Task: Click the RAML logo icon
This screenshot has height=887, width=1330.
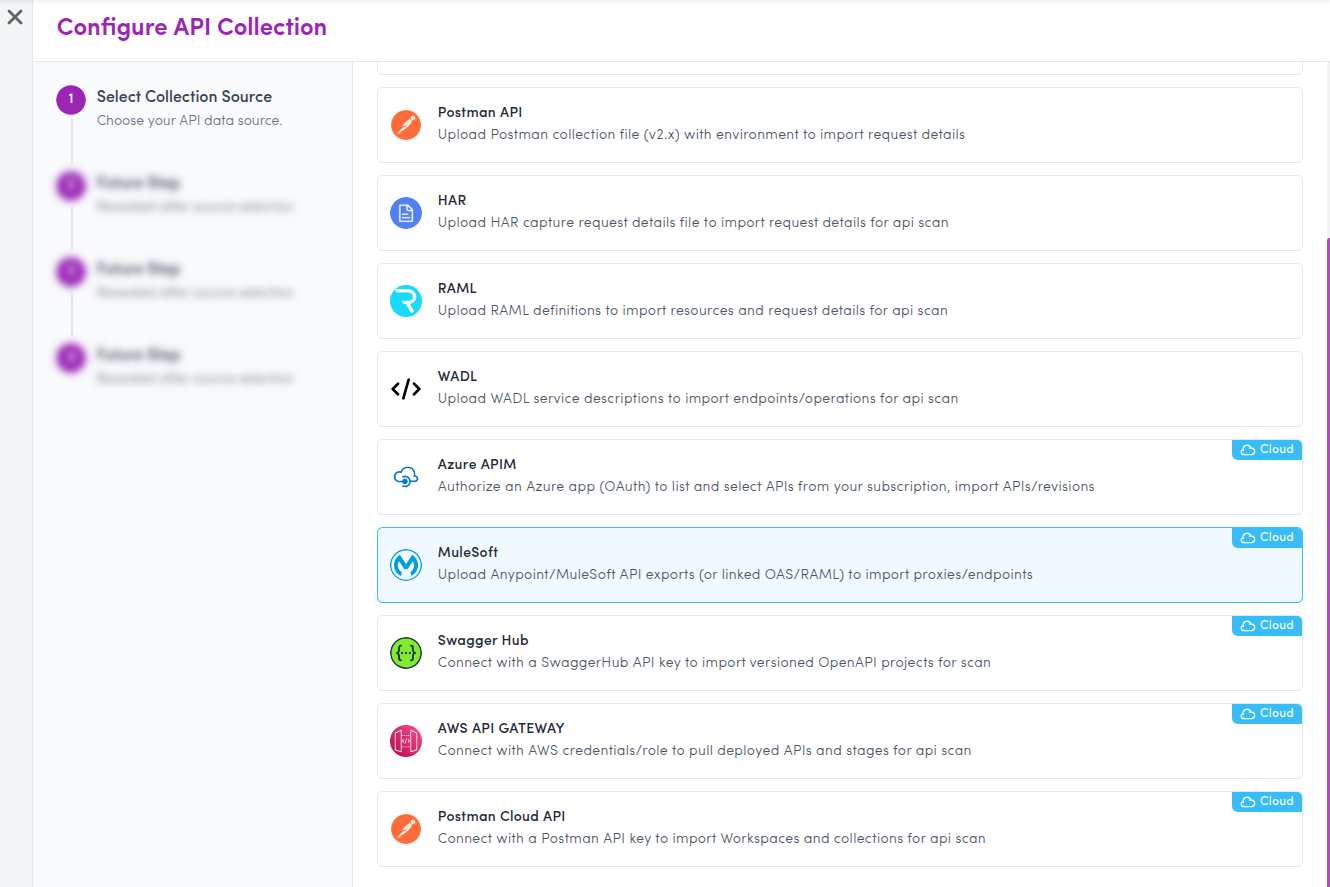Action: [x=405, y=301]
